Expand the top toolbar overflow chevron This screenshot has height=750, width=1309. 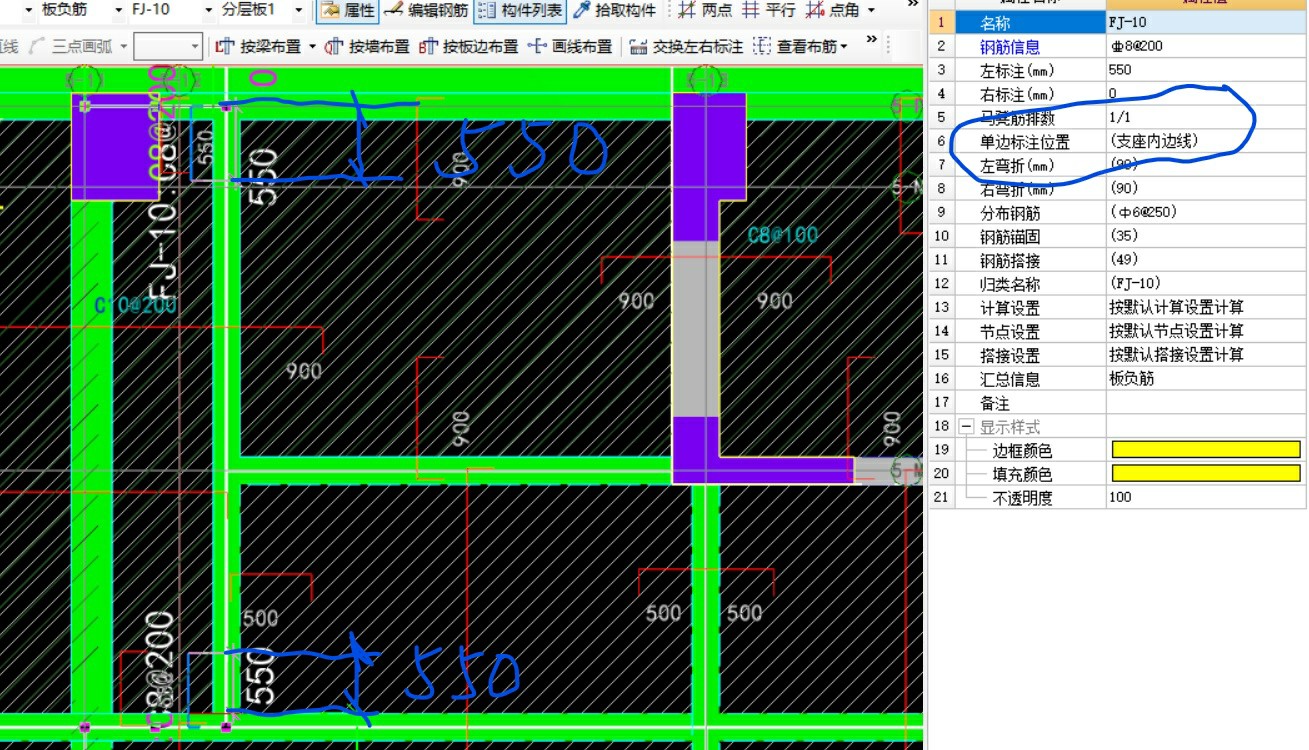(x=913, y=4)
